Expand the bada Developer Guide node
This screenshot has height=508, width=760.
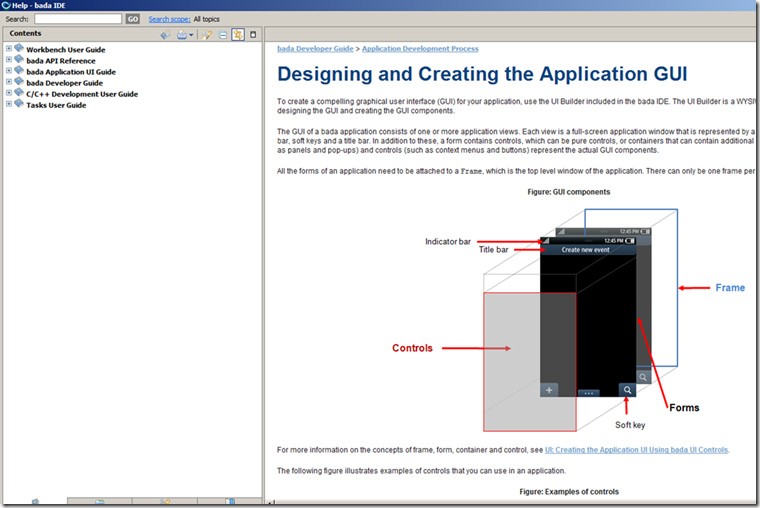tap(9, 81)
